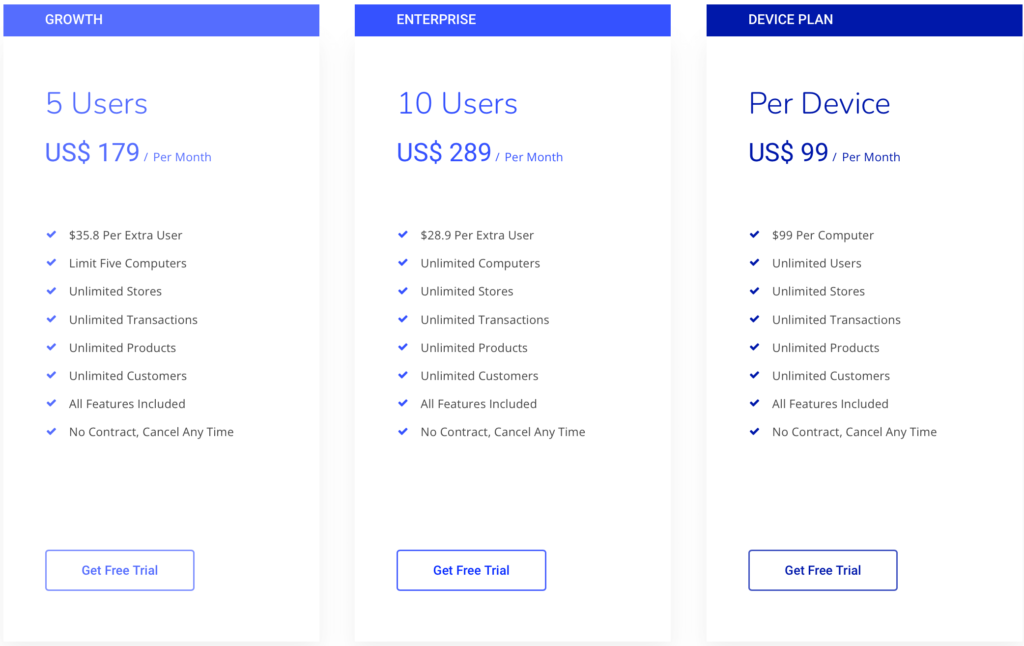
Task: Click Growth plan's No Contract checkmark
Action: pos(52,431)
